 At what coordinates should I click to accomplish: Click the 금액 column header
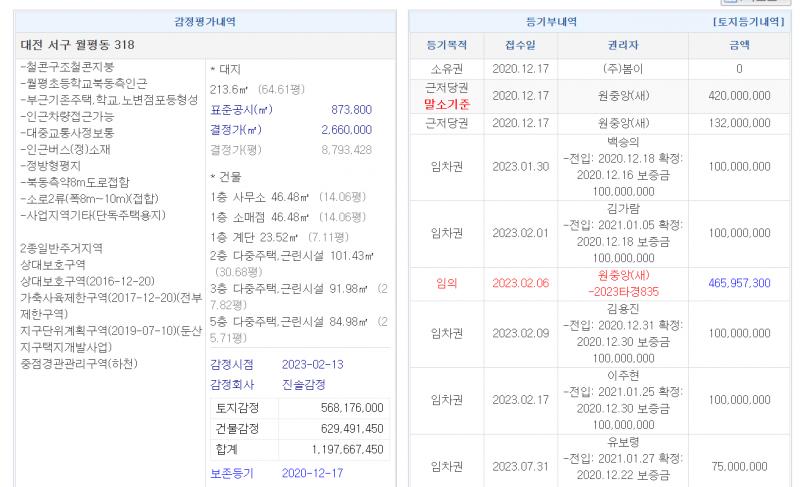pyautogui.click(x=738, y=45)
